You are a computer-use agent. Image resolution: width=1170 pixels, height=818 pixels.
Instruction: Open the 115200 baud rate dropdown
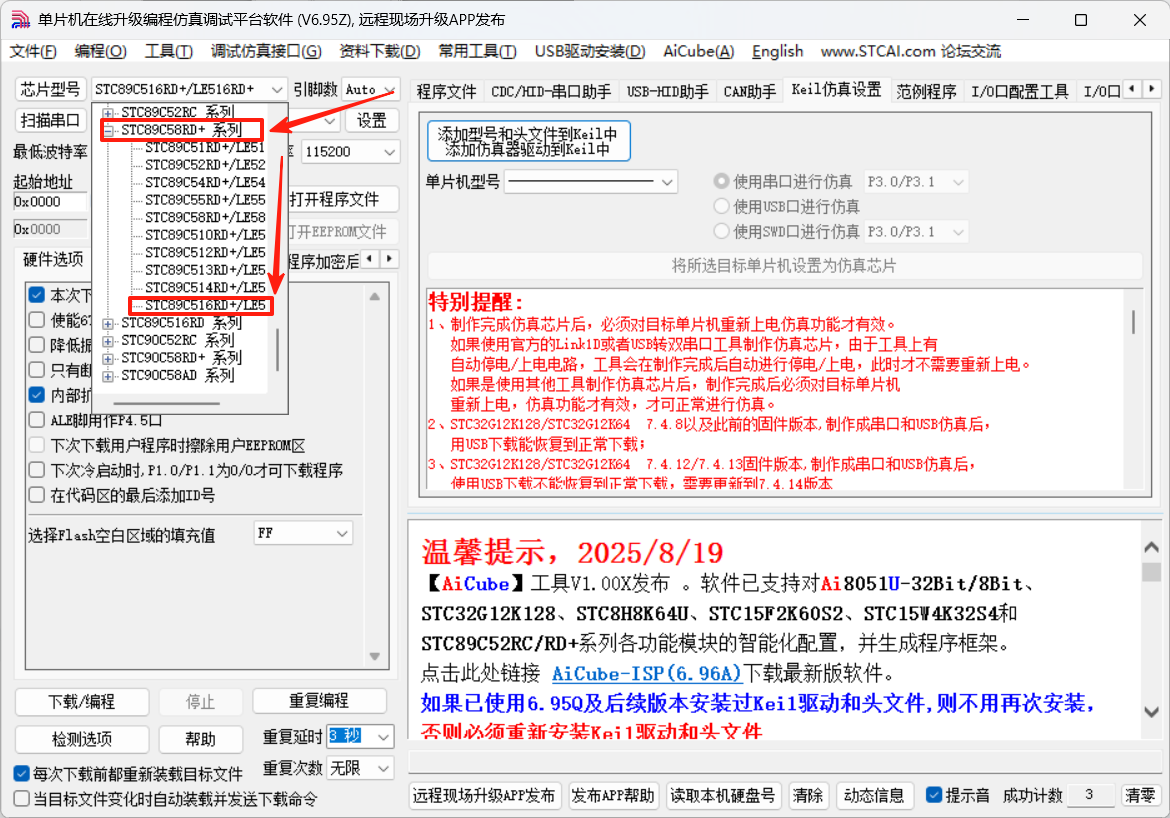[x=350, y=152]
